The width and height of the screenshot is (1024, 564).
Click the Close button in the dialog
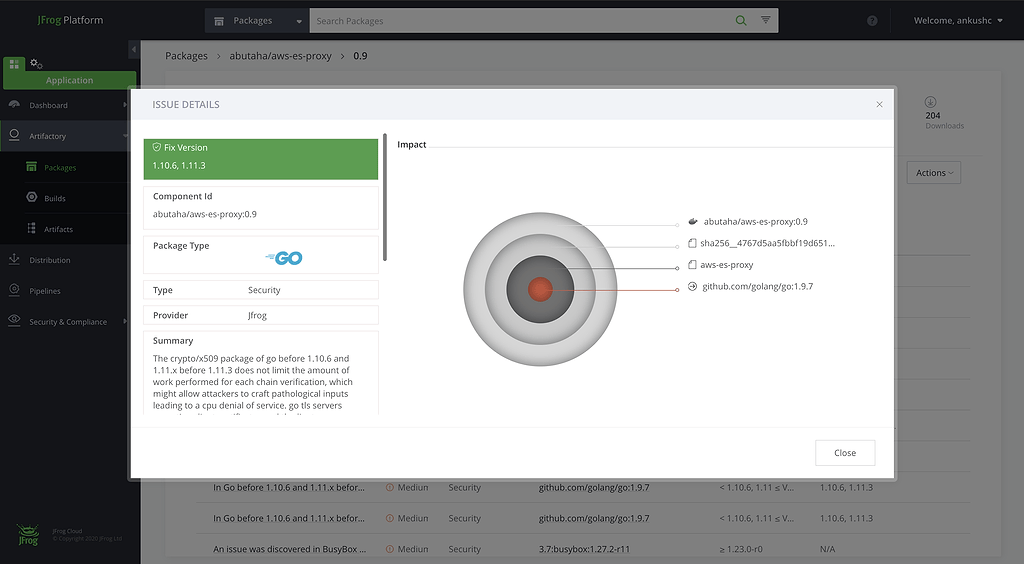coord(845,453)
